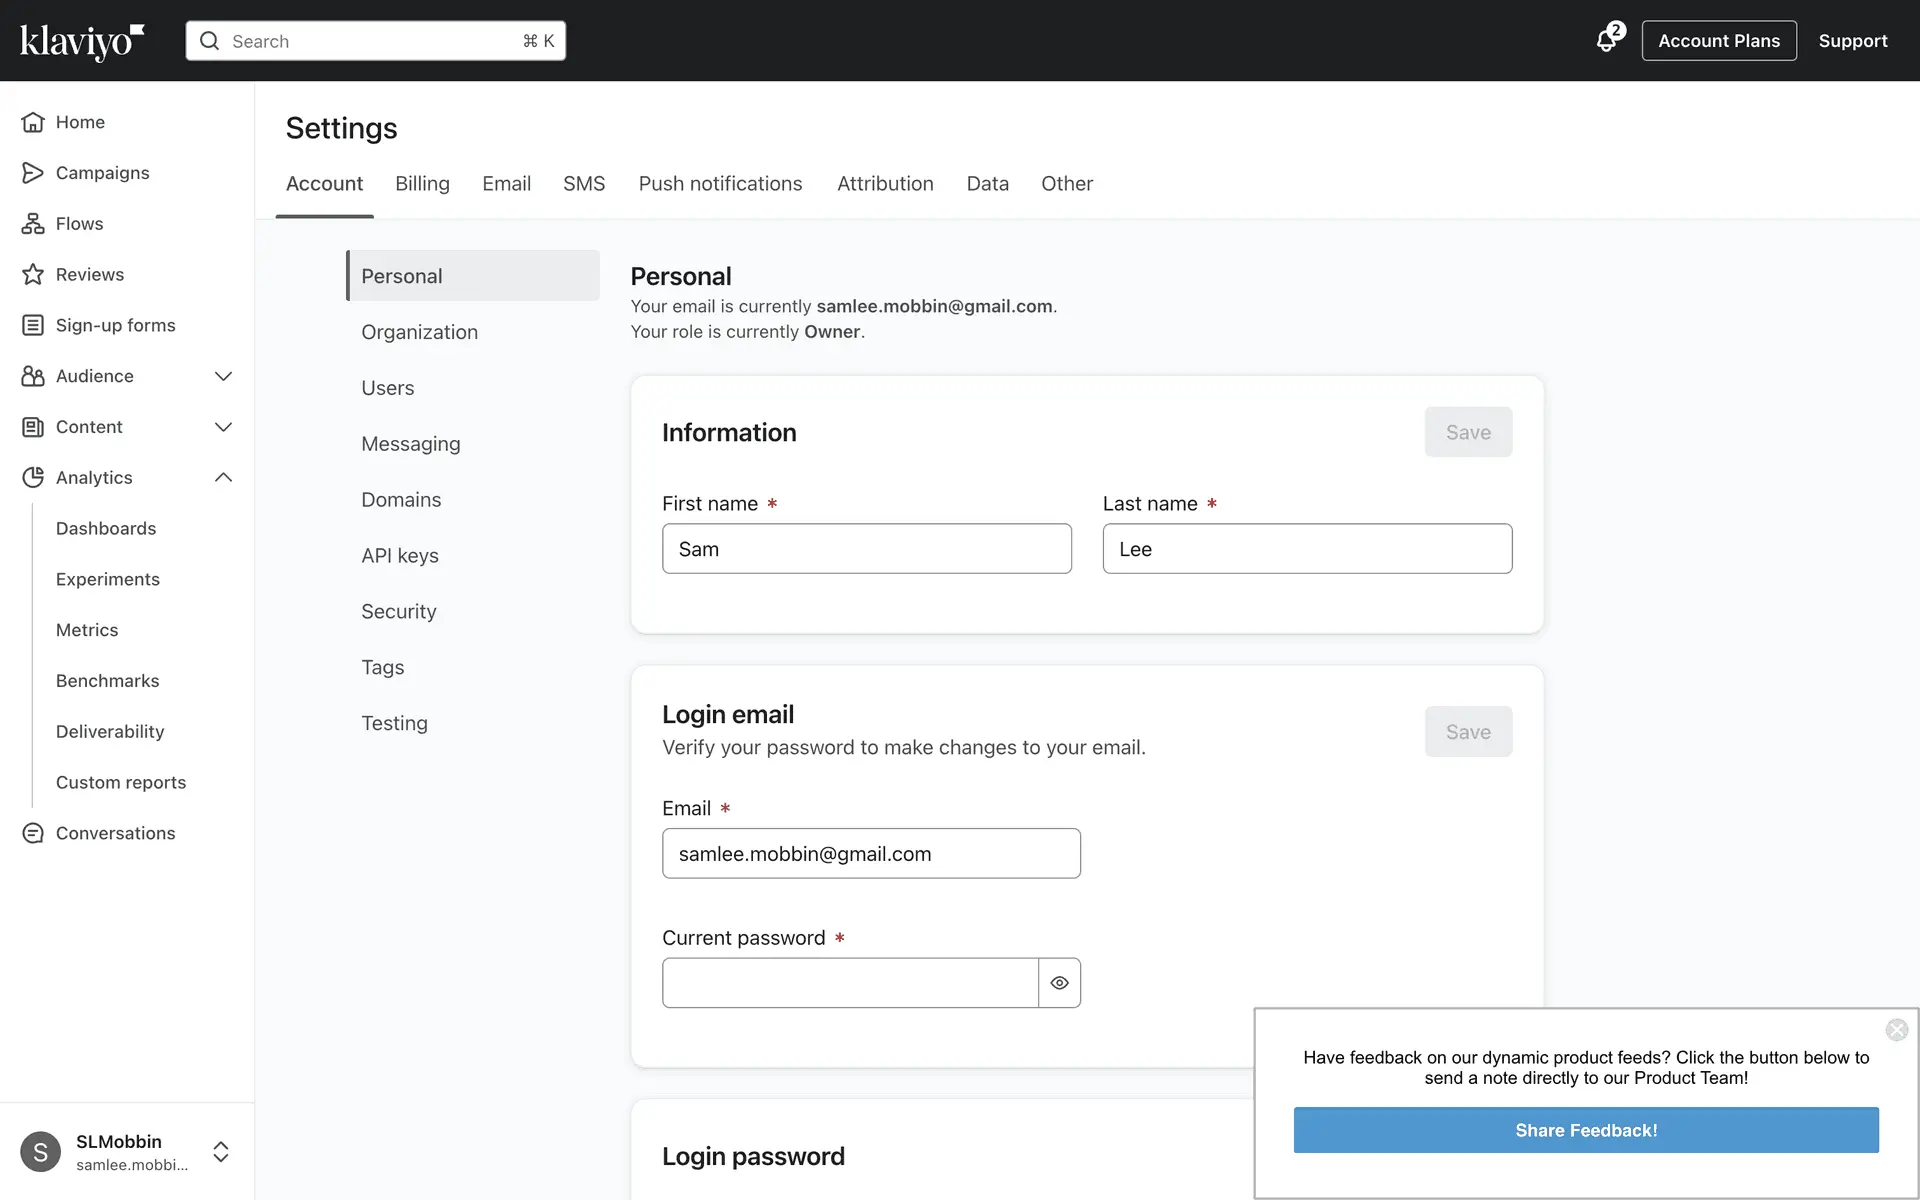Click the Share Feedback! button
Screen dimensions: 1920x1200
1585,1130
